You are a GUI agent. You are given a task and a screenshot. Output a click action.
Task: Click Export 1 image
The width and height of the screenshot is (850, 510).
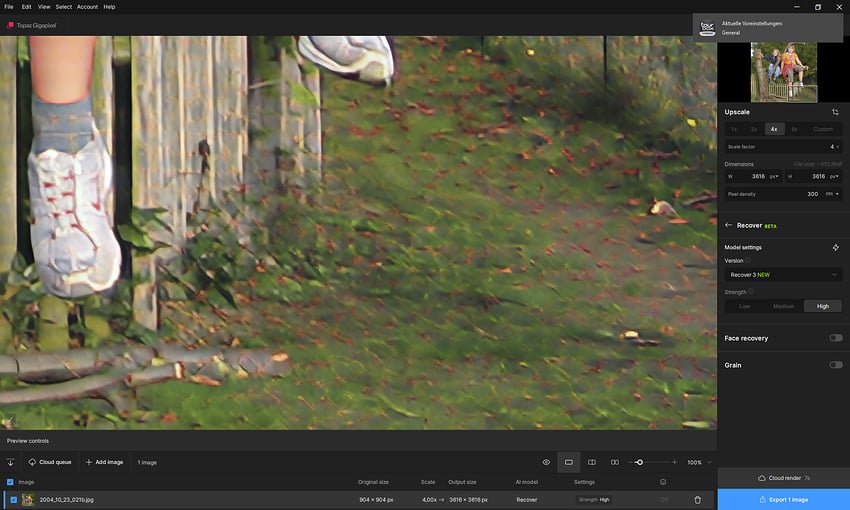783,500
